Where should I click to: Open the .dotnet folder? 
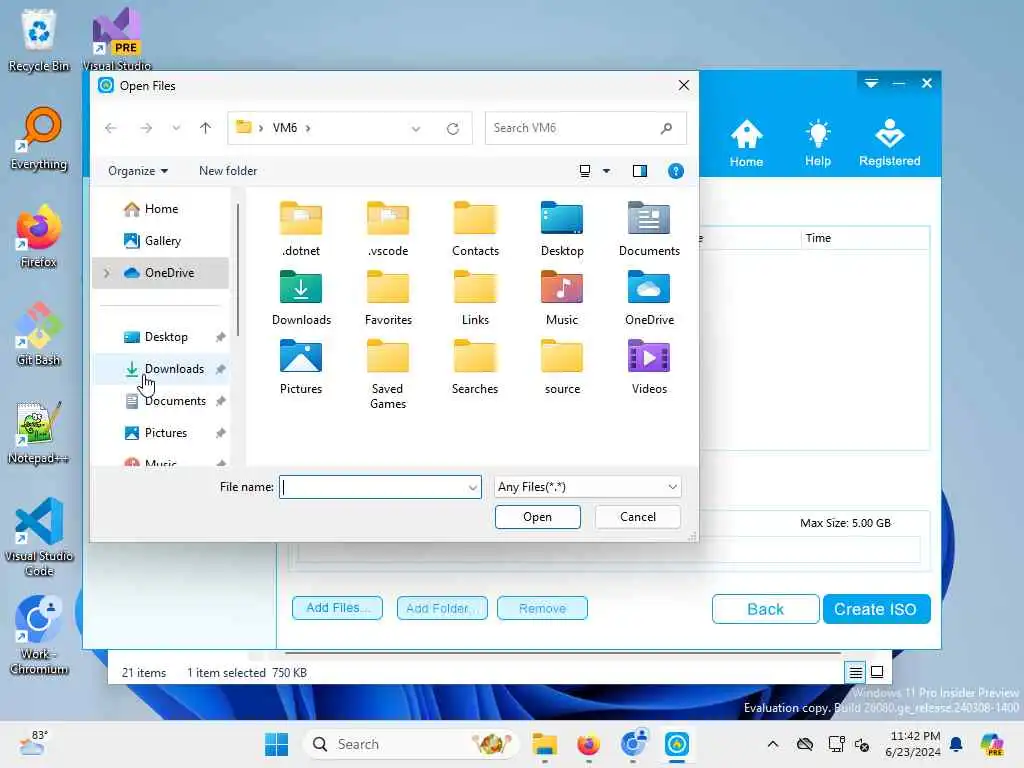point(301,229)
